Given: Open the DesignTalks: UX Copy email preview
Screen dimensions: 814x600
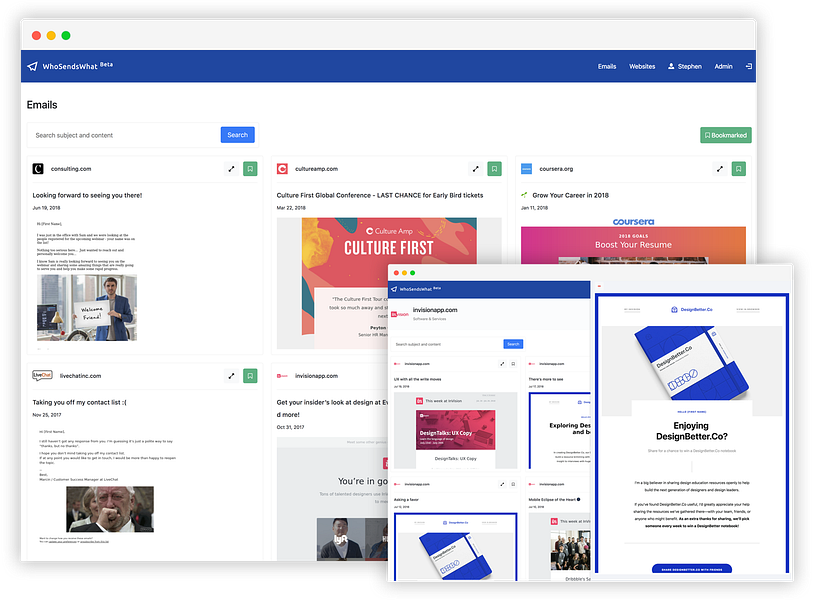Looking at the screenshot, I should 455,430.
